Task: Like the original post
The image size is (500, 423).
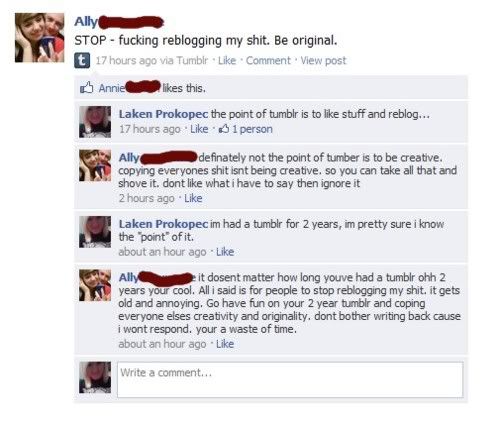Action: click(227, 61)
